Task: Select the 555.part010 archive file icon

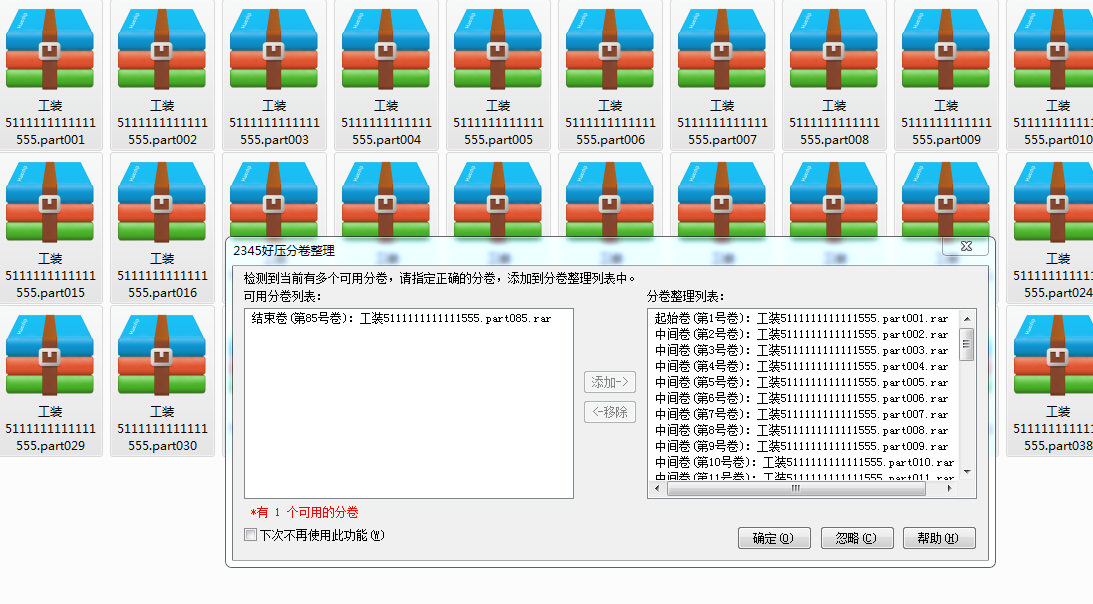Action: click(1054, 49)
